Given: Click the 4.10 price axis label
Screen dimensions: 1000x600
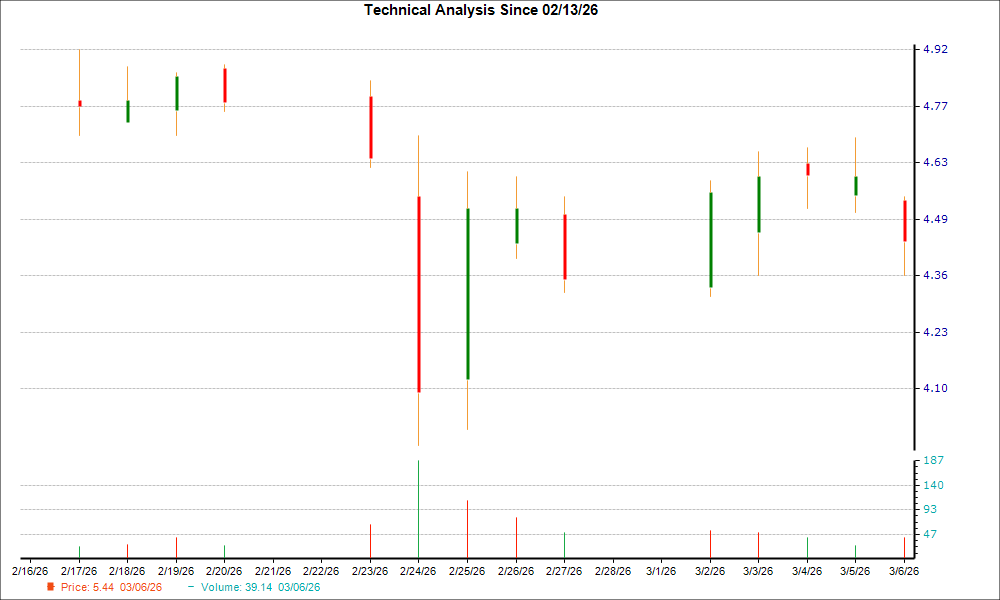Looking at the screenshot, I should click(x=934, y=388).
